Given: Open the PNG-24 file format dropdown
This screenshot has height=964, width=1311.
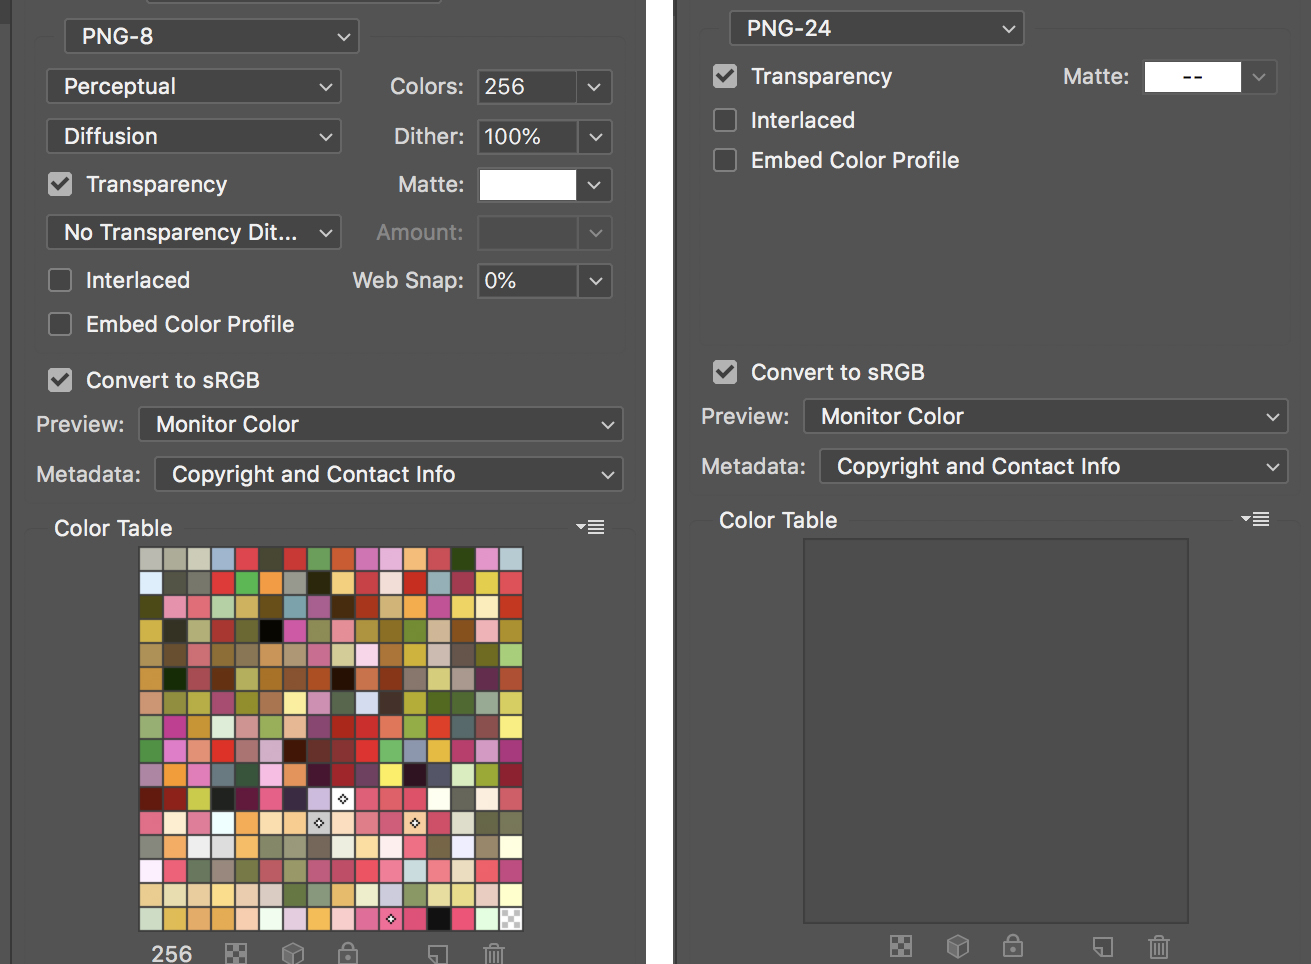Looking at the screenshot, I should tap(876, 29).
